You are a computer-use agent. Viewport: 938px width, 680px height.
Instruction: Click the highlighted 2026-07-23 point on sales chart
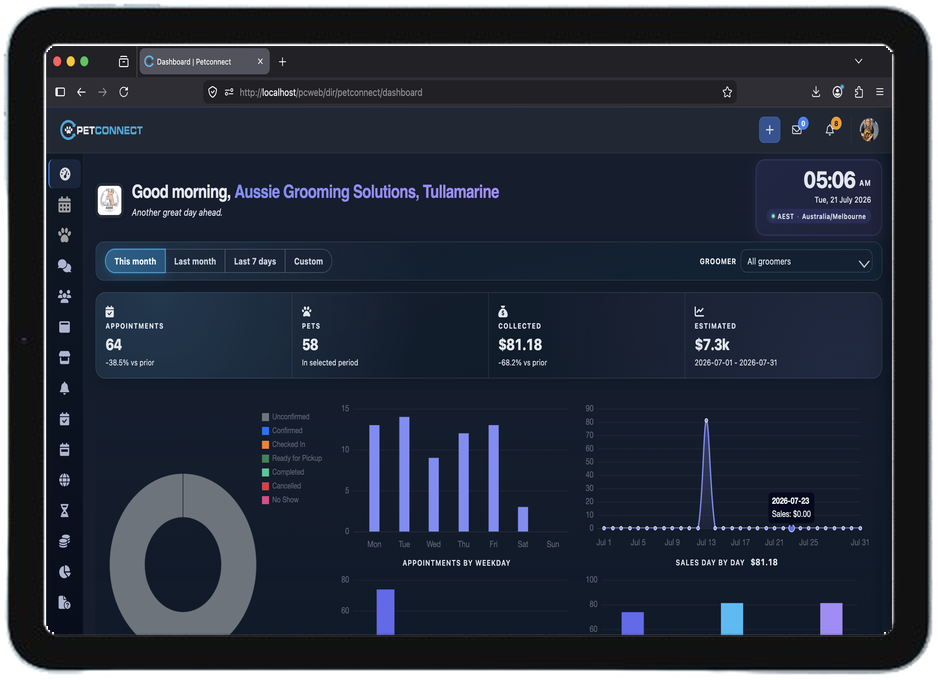791,528
